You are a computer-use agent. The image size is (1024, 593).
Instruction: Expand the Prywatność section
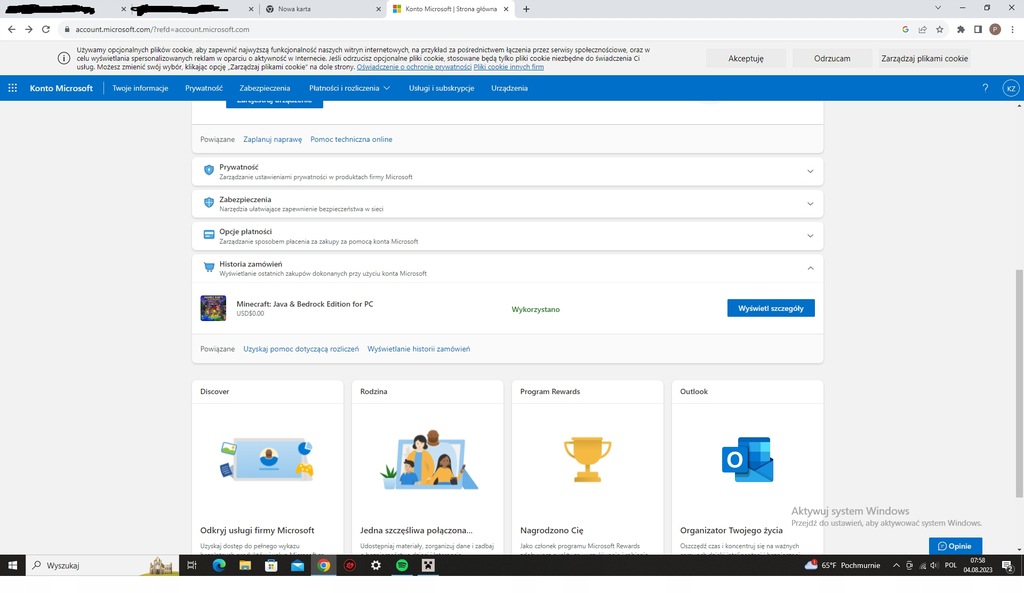(x=810, y=171)
